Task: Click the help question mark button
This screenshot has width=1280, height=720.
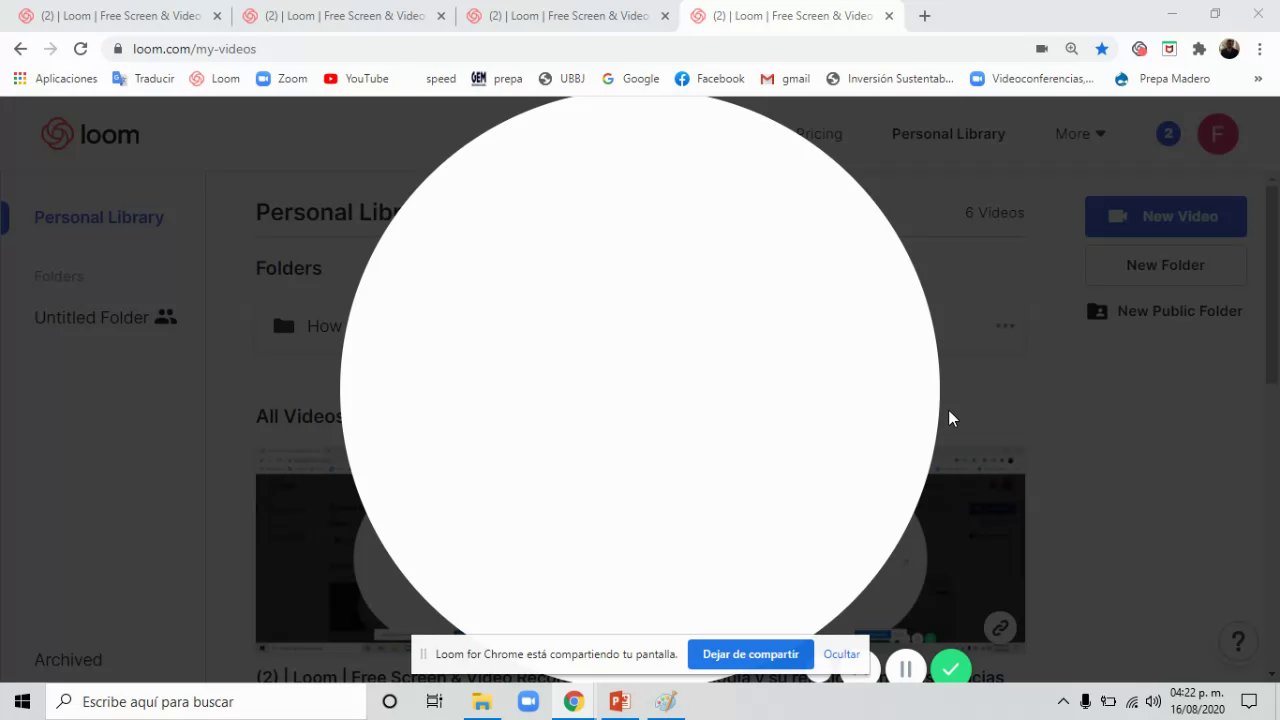Action: click(x=1238, y=642)
